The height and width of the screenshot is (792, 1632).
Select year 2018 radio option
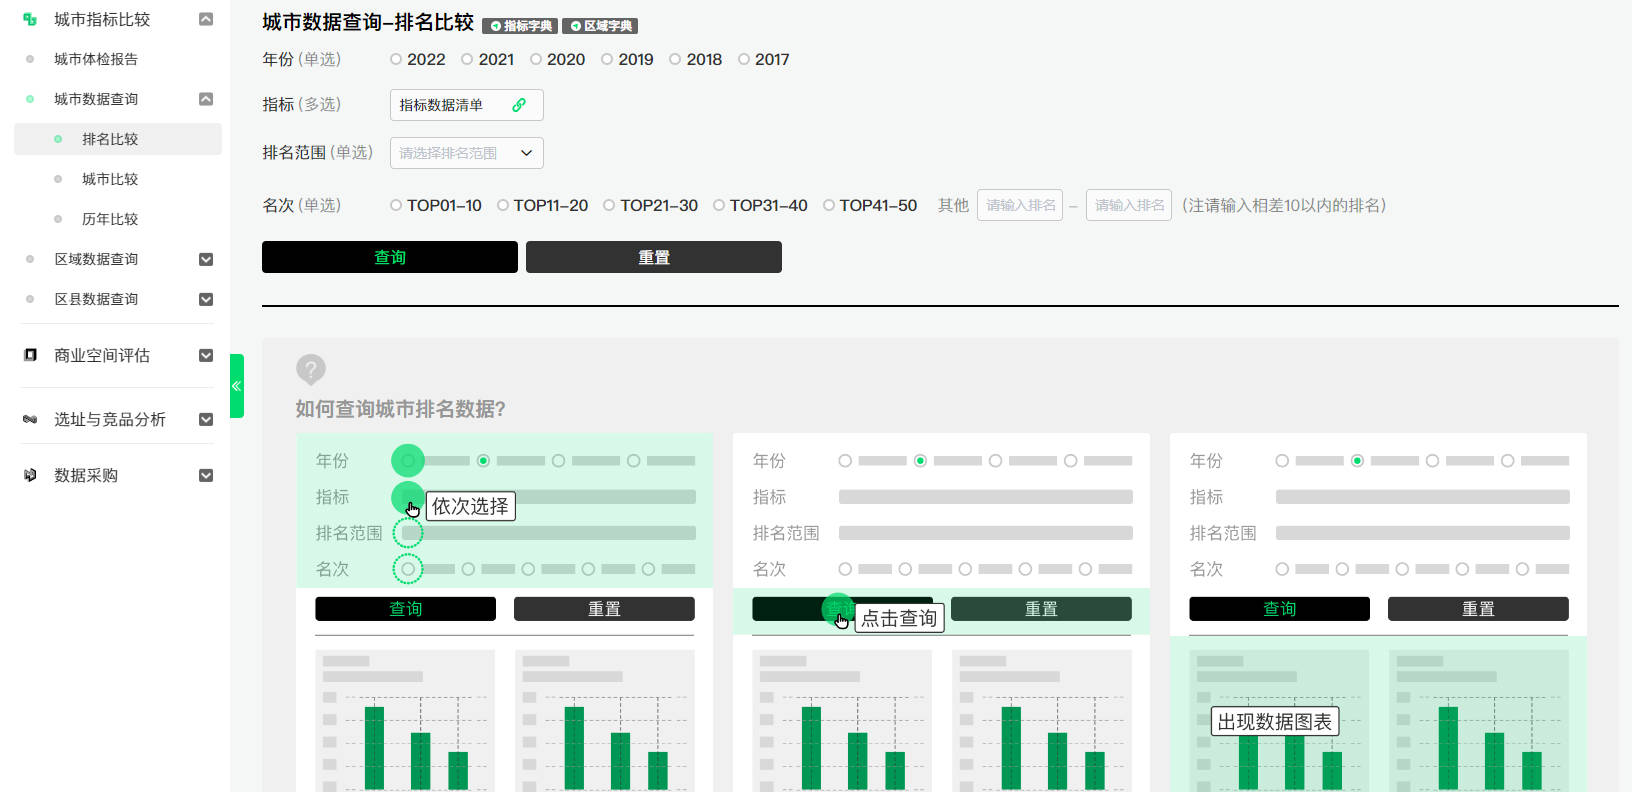(675, 59)
